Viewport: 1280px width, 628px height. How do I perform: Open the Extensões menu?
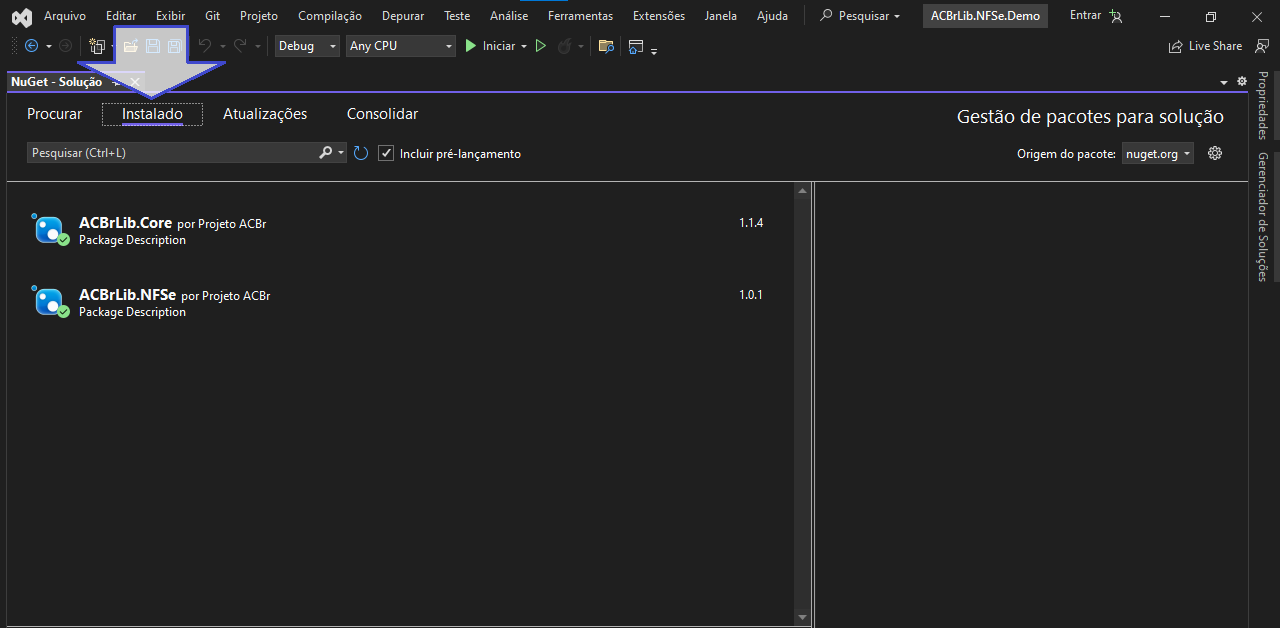[x=659, y=16]
